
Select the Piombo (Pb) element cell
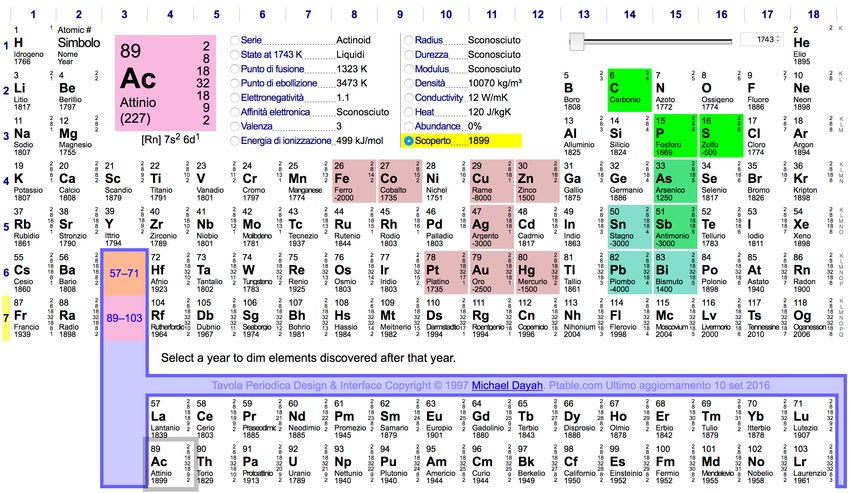pyautogui.click(x=629, y=272)
